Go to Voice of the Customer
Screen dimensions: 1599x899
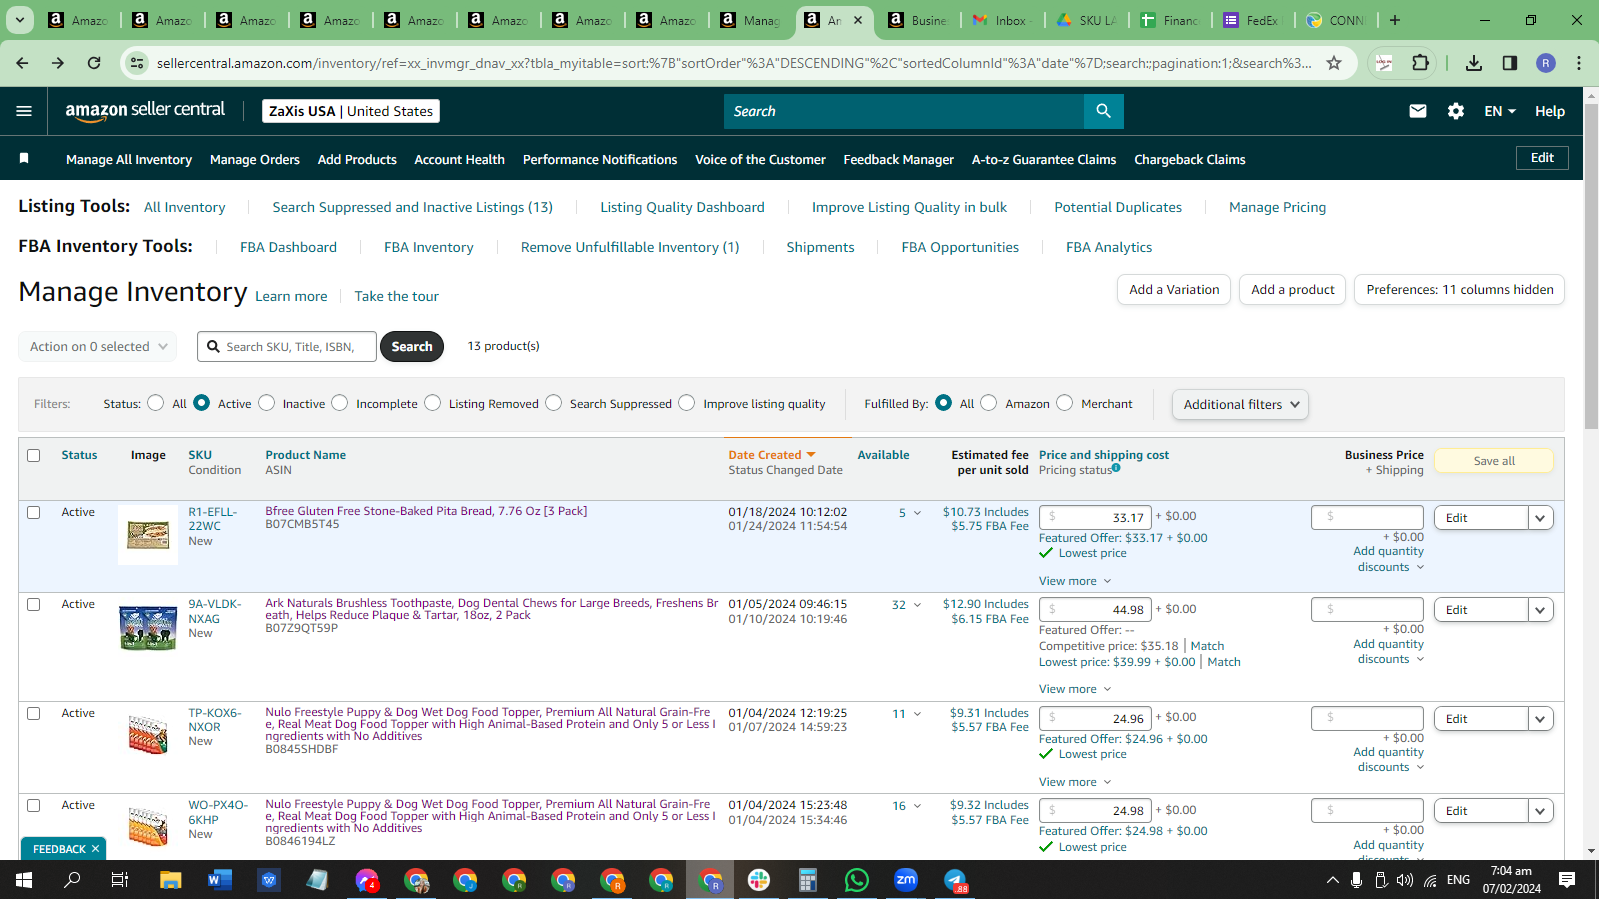(760, 159)
